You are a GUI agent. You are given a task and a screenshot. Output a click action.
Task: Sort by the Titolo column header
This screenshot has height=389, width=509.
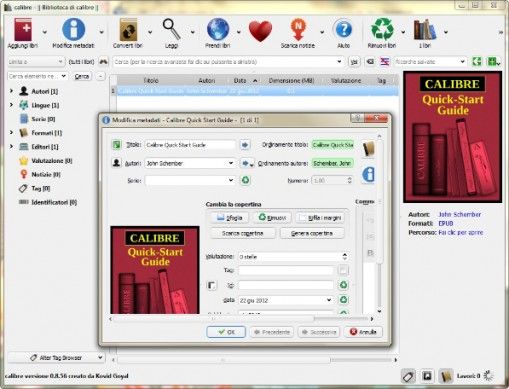(x=151, y=80)
